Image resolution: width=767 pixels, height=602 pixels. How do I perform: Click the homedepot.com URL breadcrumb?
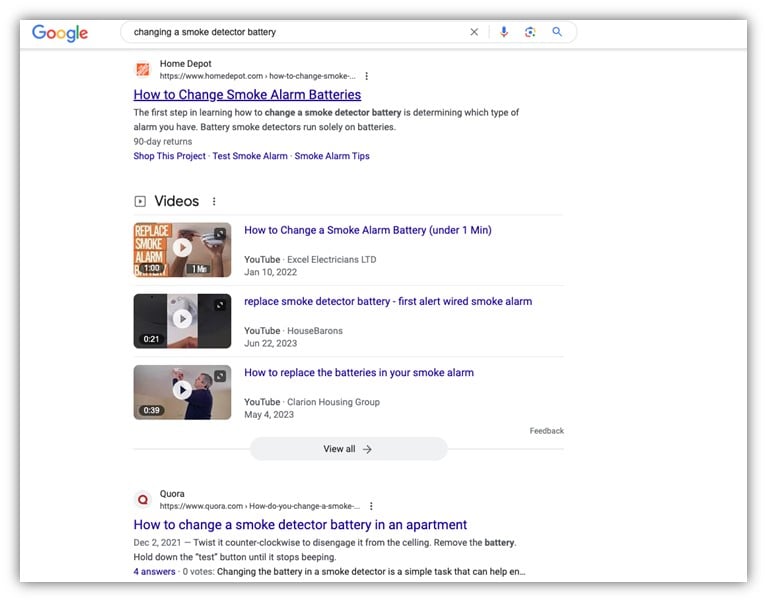tap(257, 76)
